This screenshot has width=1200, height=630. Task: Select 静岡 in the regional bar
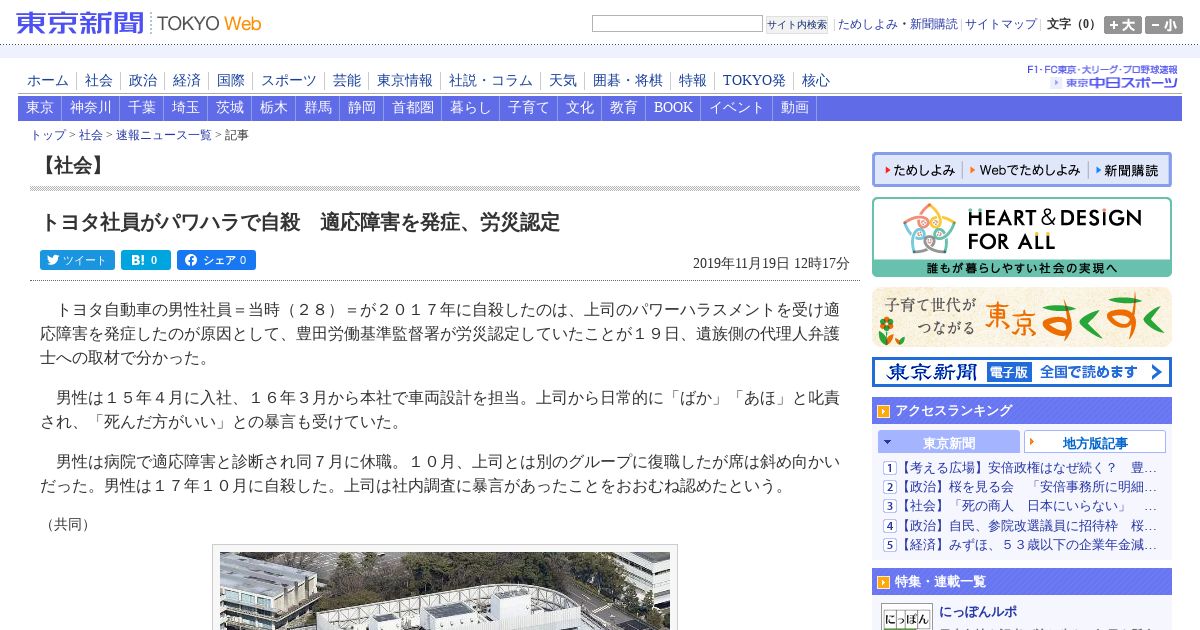362,108
